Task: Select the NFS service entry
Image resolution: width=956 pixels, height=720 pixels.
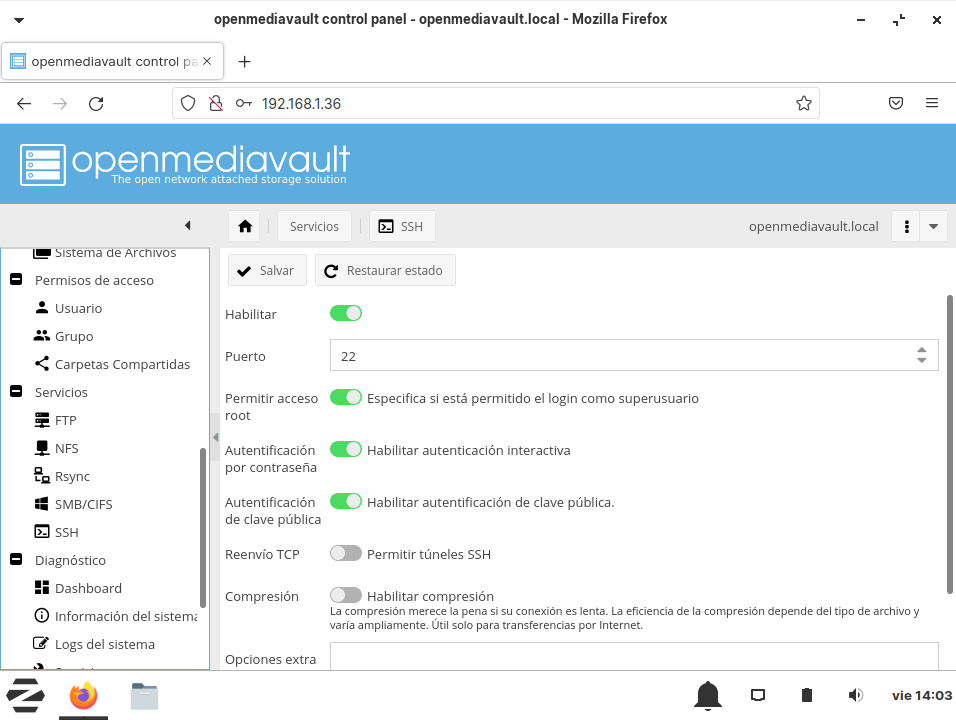Action: click(66, 448)
